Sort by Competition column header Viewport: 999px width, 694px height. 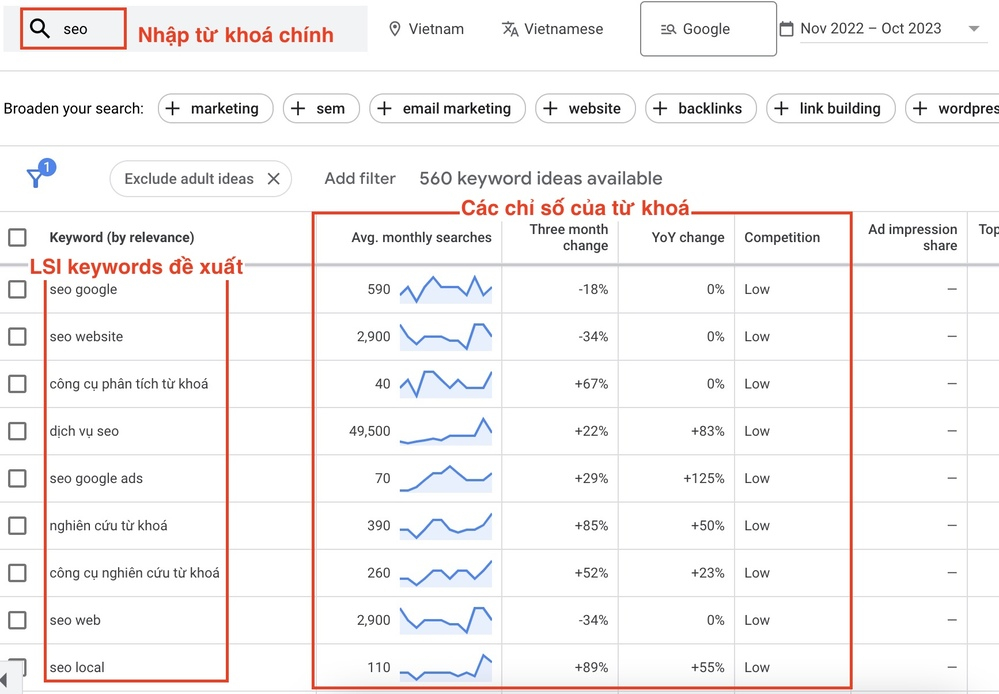782,237
